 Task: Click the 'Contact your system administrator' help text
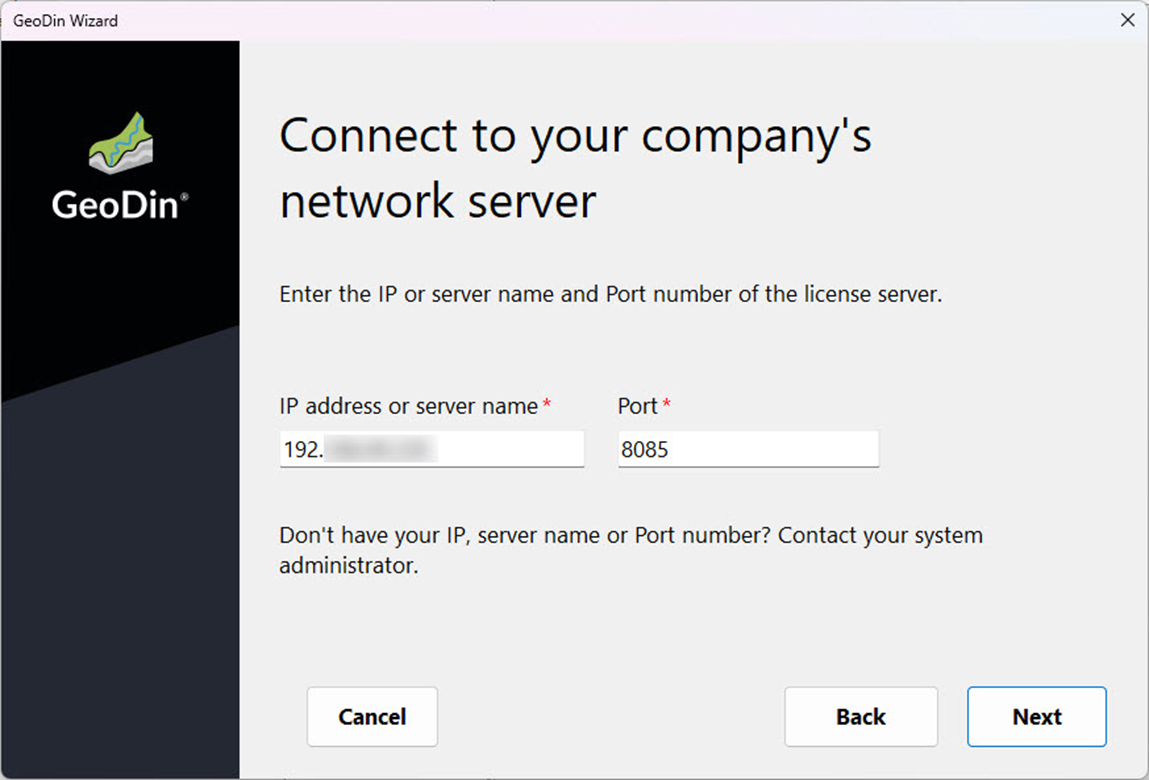coord(630,550)
